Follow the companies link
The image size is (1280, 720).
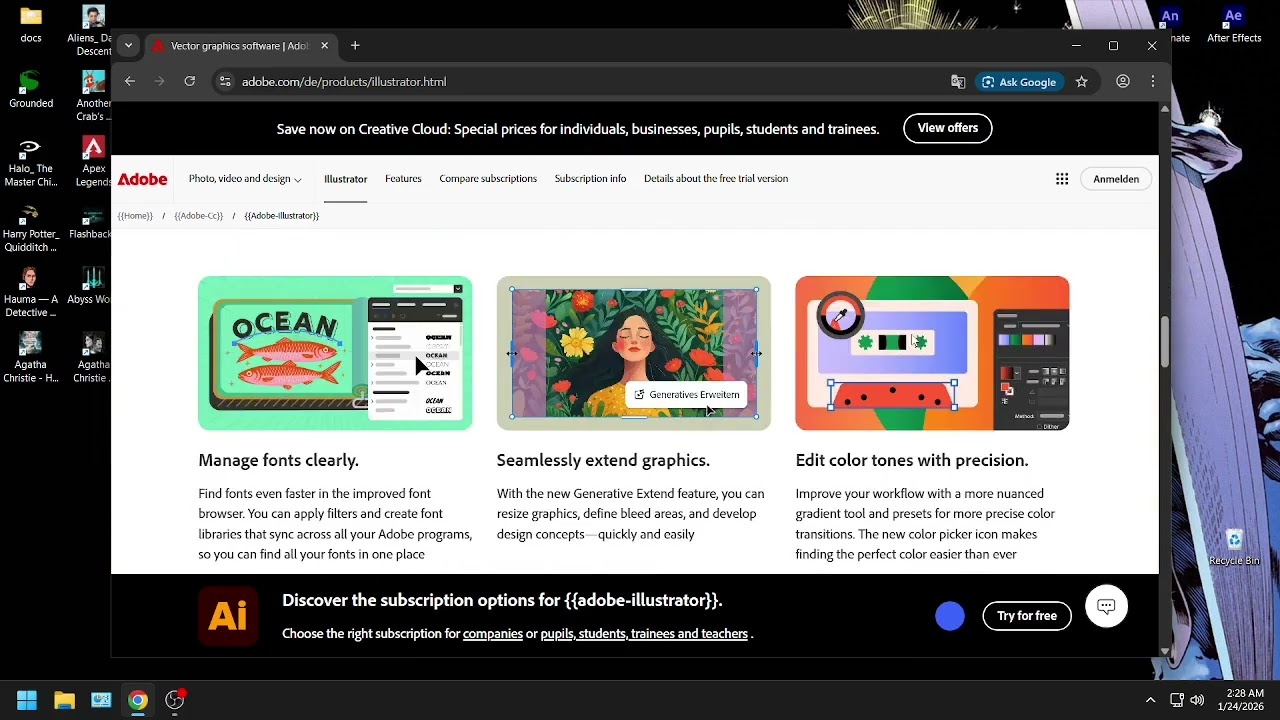pos(493,634)
